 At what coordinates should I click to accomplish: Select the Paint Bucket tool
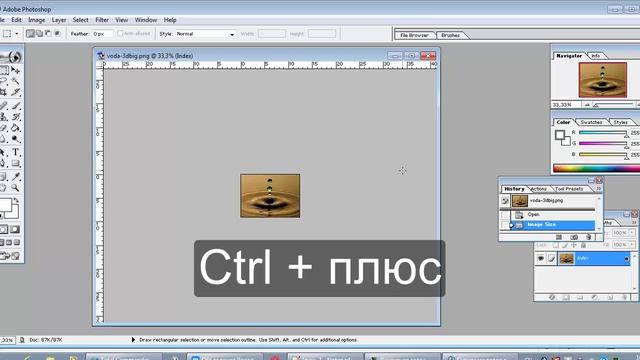coord(16,128)
